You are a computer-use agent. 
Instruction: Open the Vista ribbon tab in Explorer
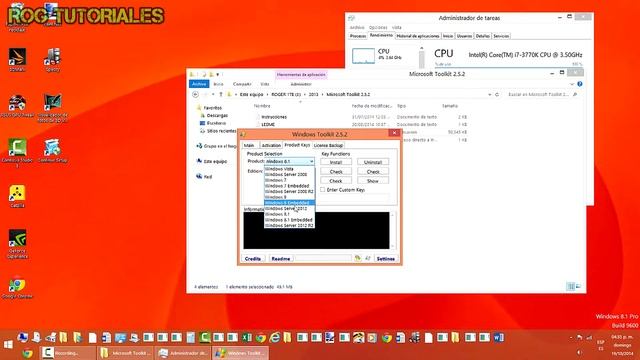[x=265, y=84]
